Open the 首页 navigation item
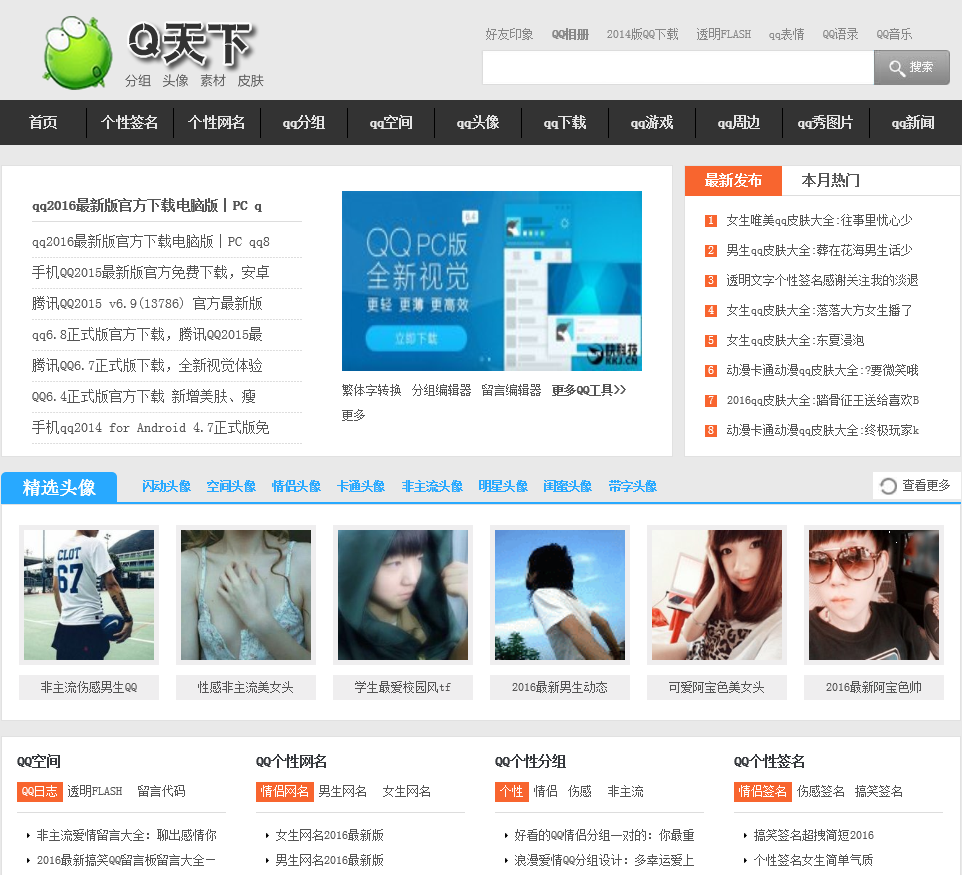962x875 pixels. 43,123
